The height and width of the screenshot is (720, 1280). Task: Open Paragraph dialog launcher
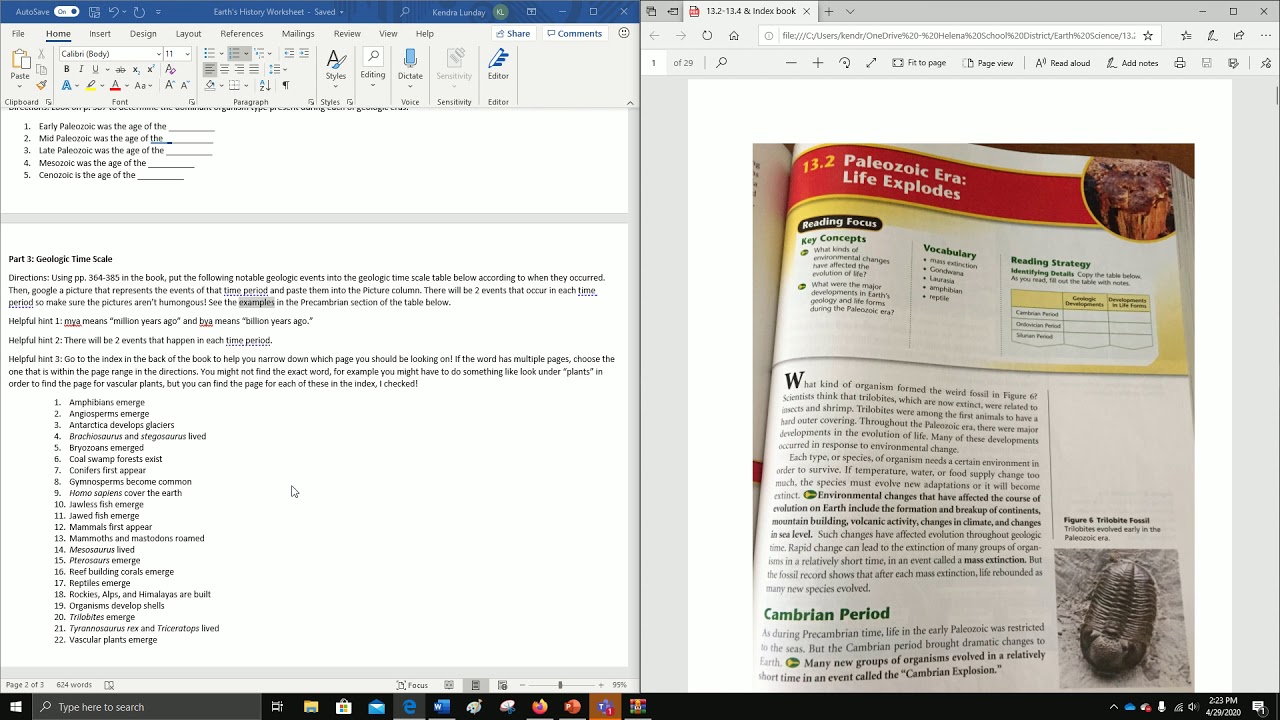pos(311,102)
